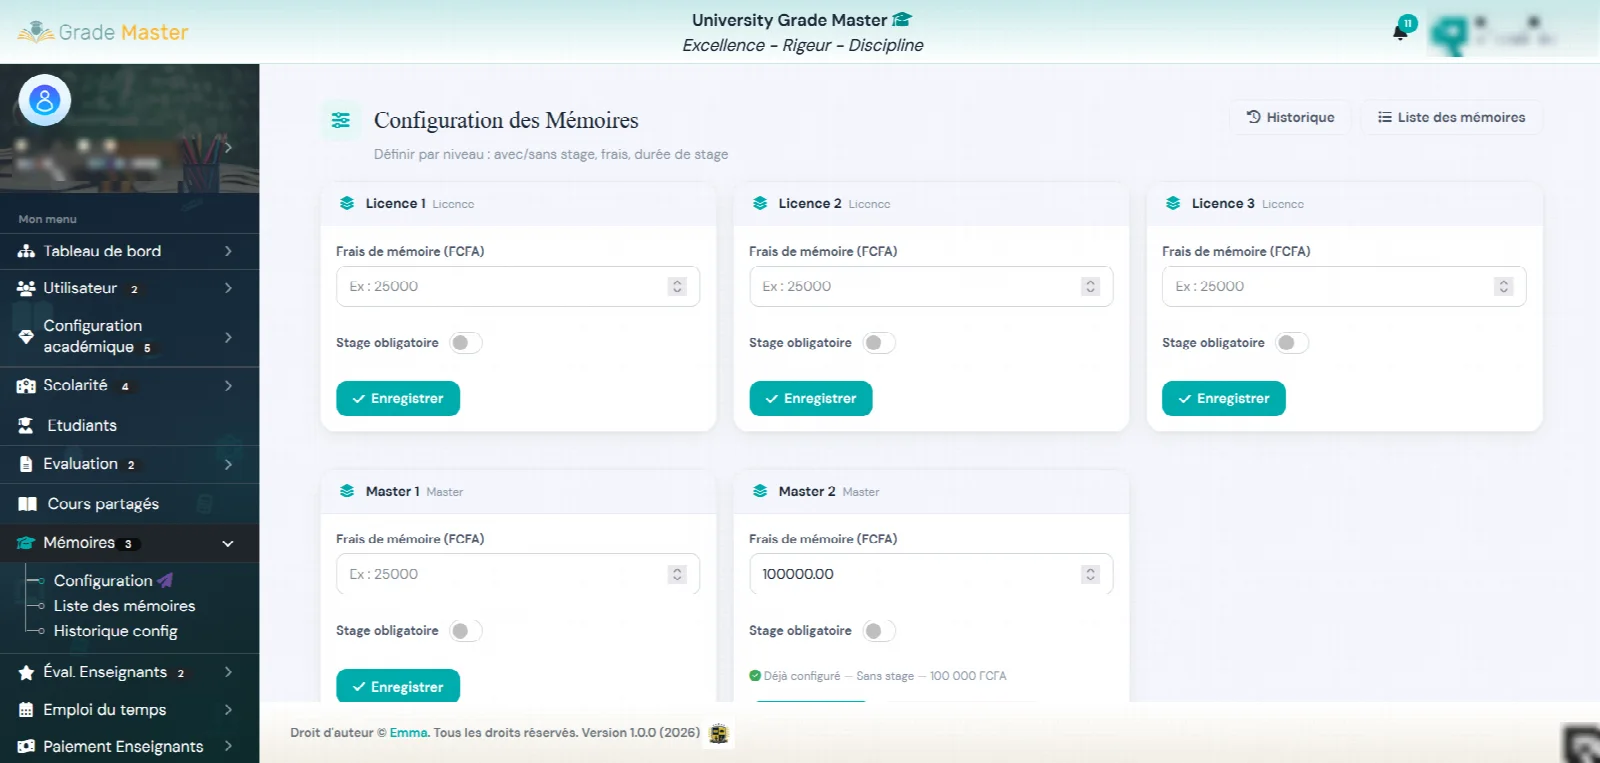
Task: Click the configuration sliders icon beside page title
Action: click(341, 120)
